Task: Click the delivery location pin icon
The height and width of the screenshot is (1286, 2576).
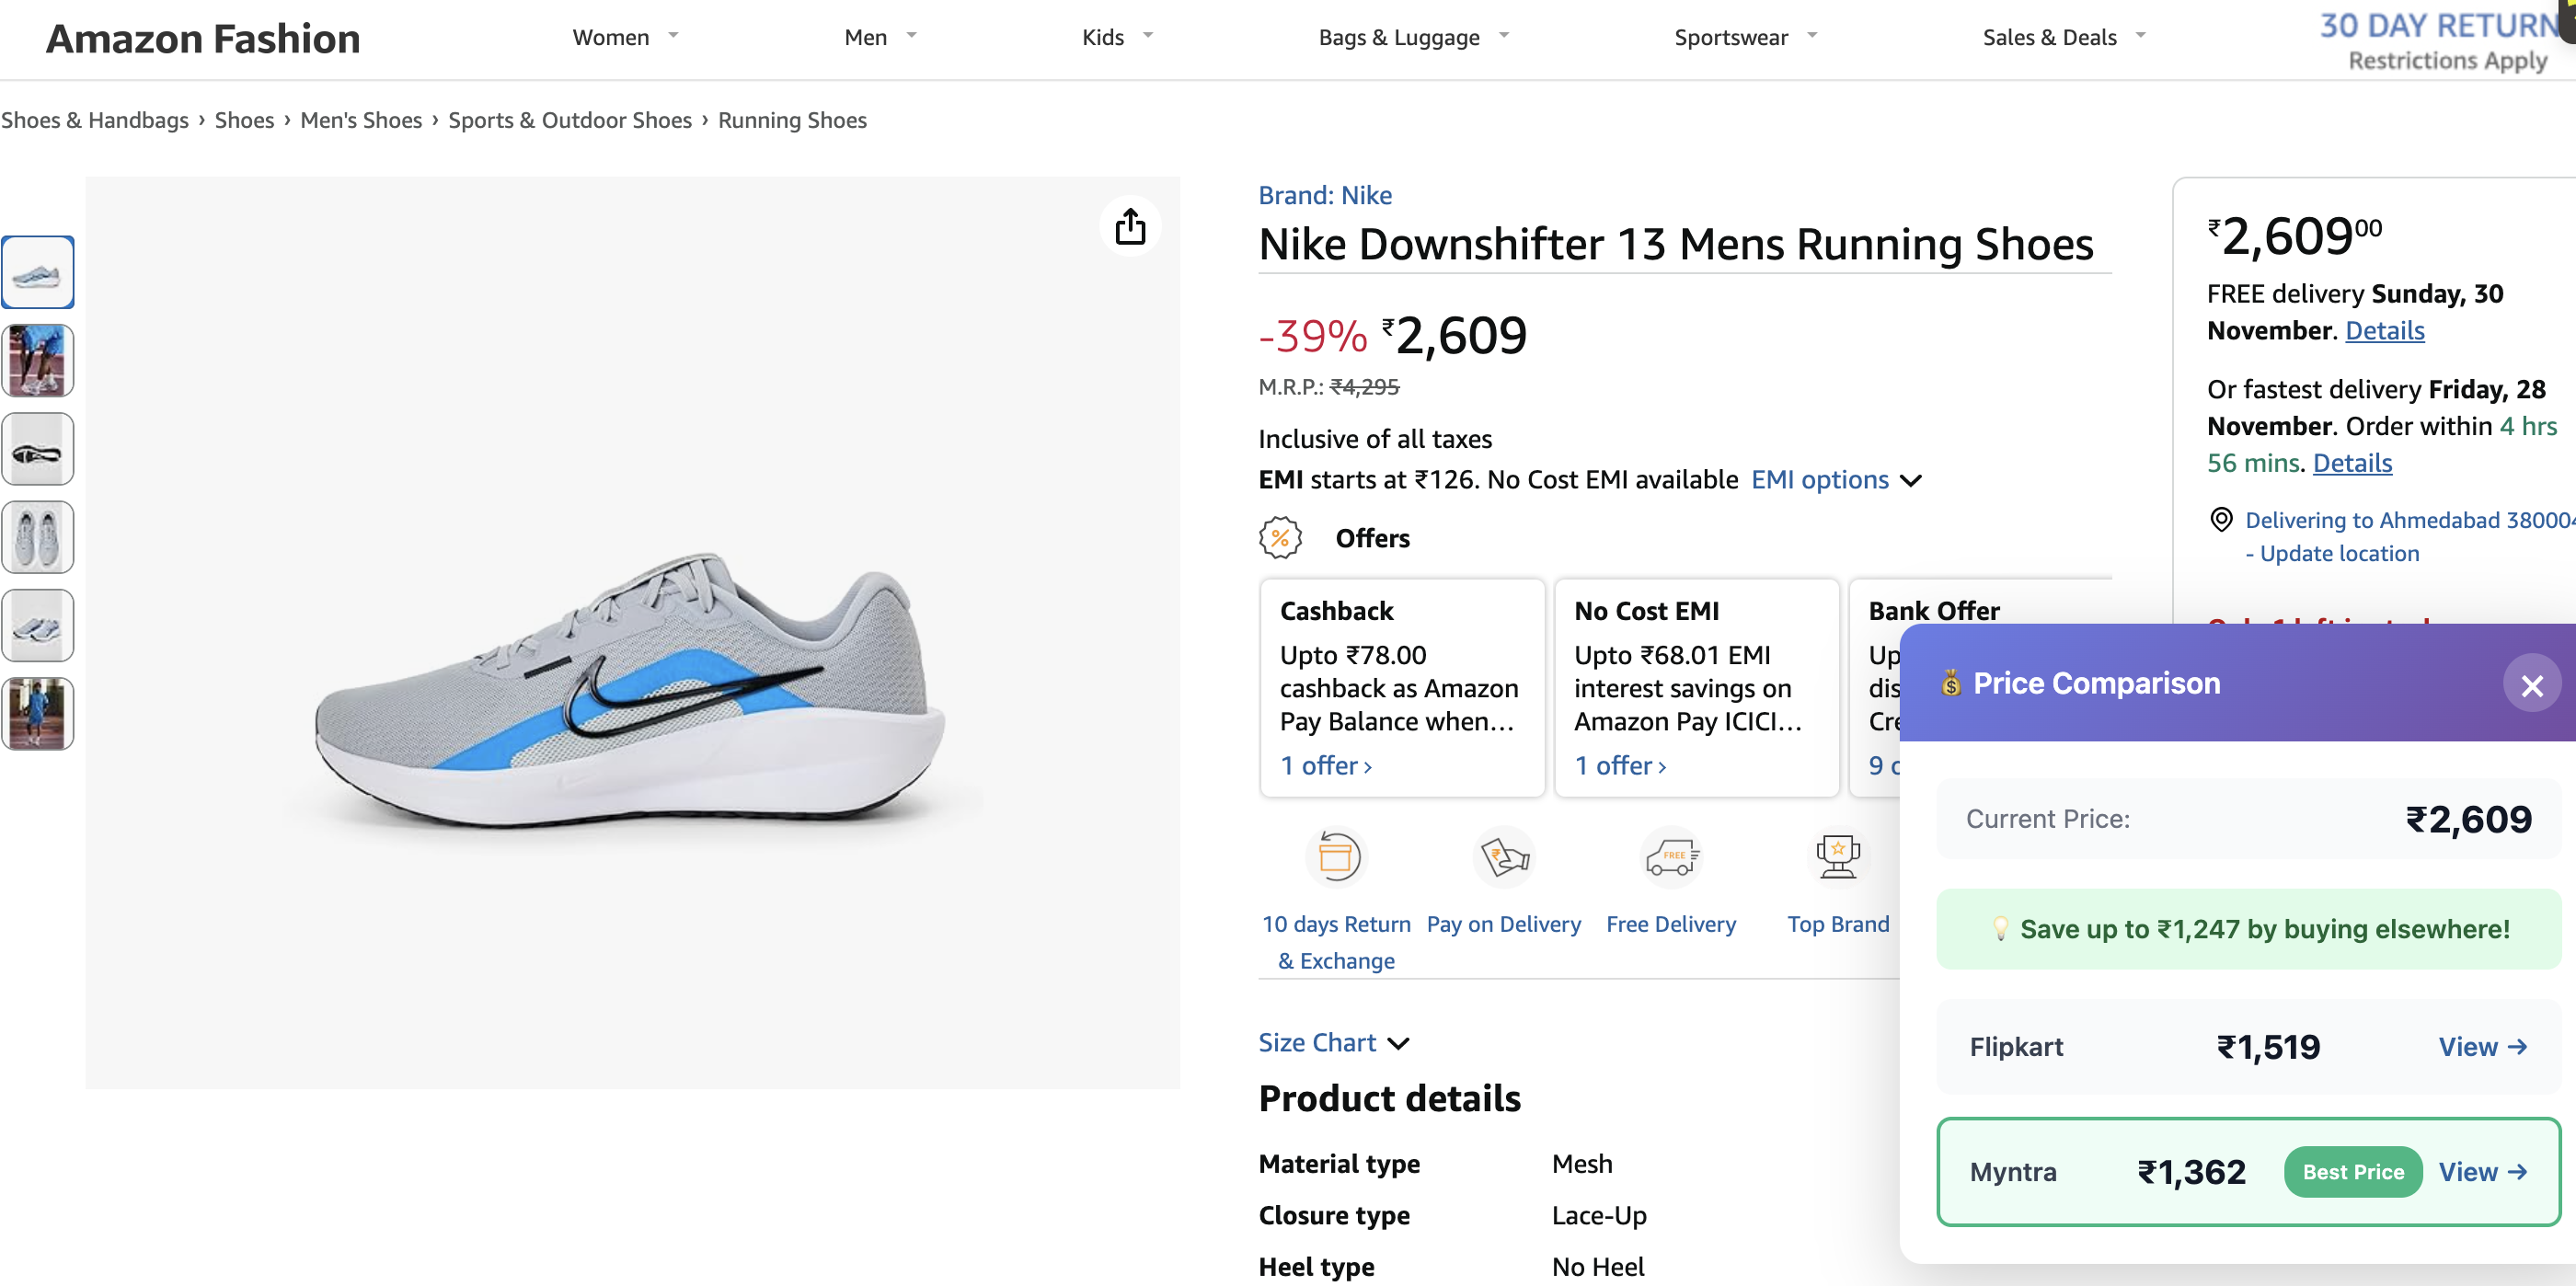Action: (x=2220, y=520)
